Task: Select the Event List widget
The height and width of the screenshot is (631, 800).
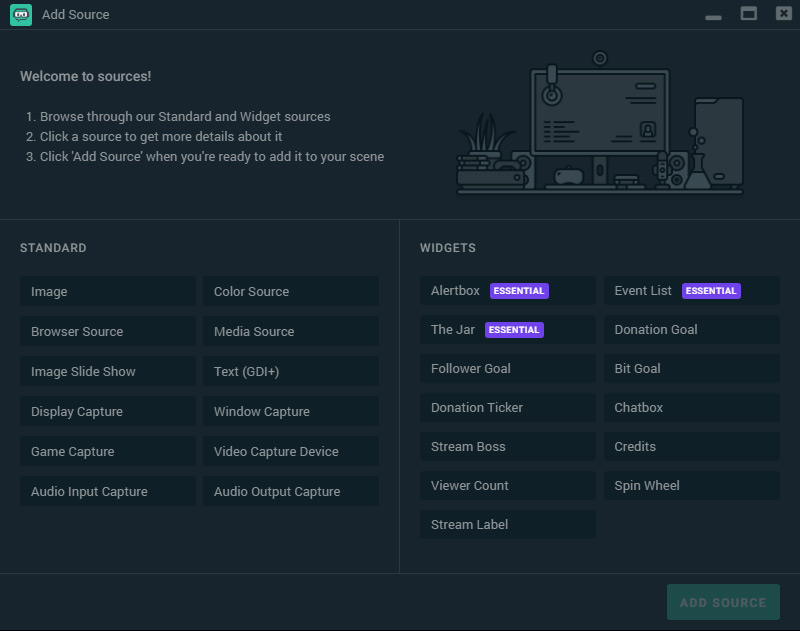Action: [x=691, y=291]
